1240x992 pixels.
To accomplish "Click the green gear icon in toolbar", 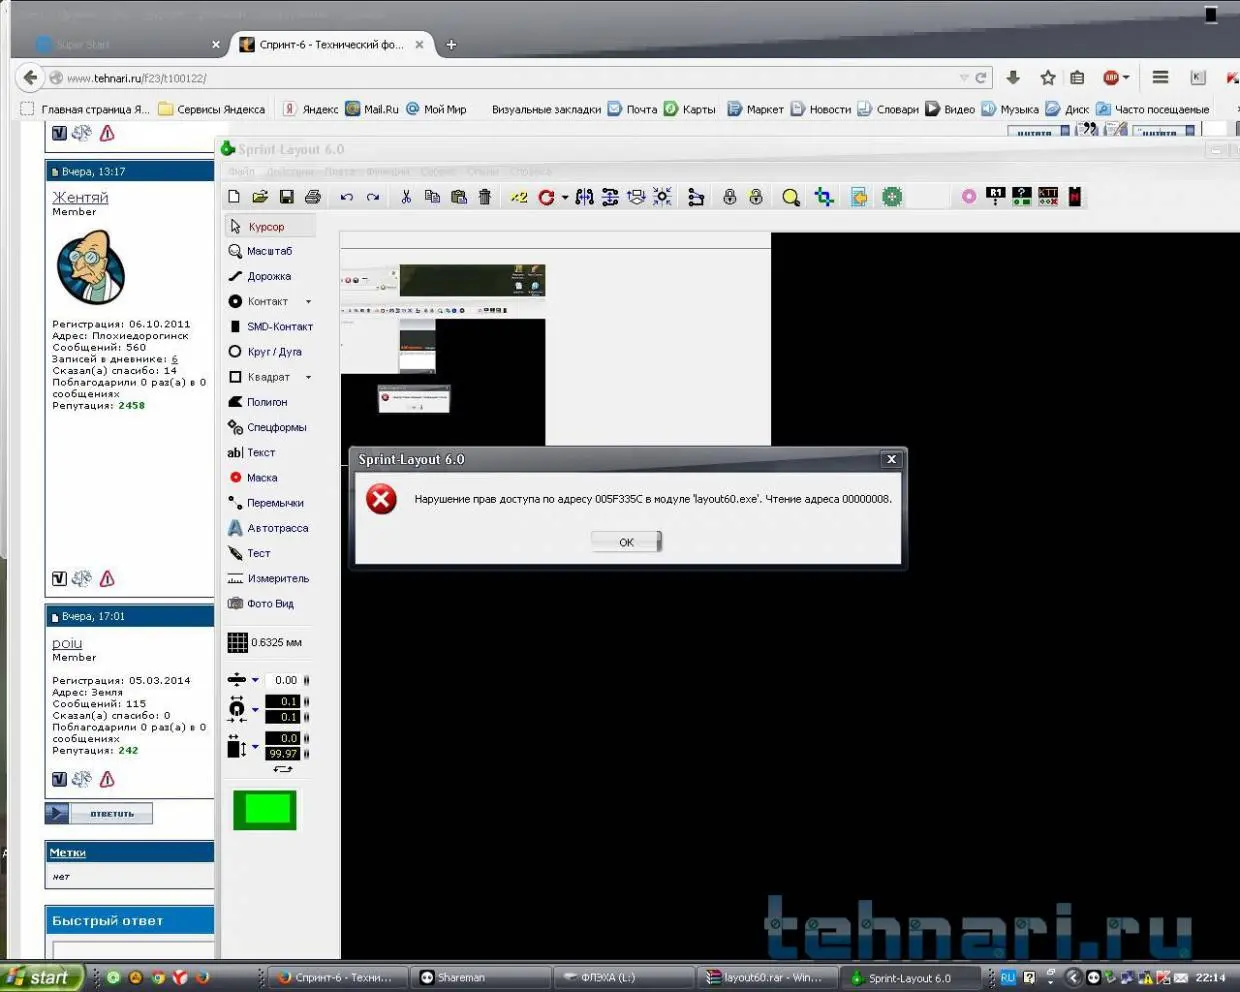I will coord(892,197).
